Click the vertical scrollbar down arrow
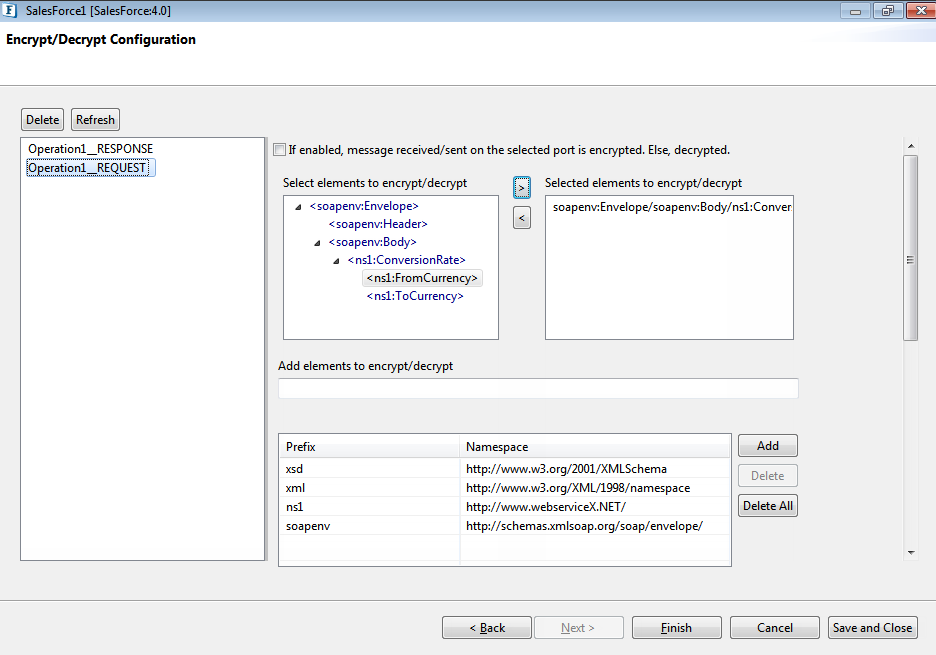 pos(910,553)
